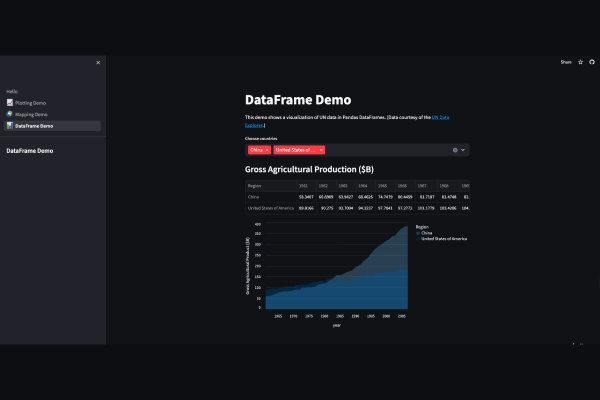This screenshot has width=600, height=400.
Task: Close the sidebar with the X icon
Action: click(x=98, y=63)
